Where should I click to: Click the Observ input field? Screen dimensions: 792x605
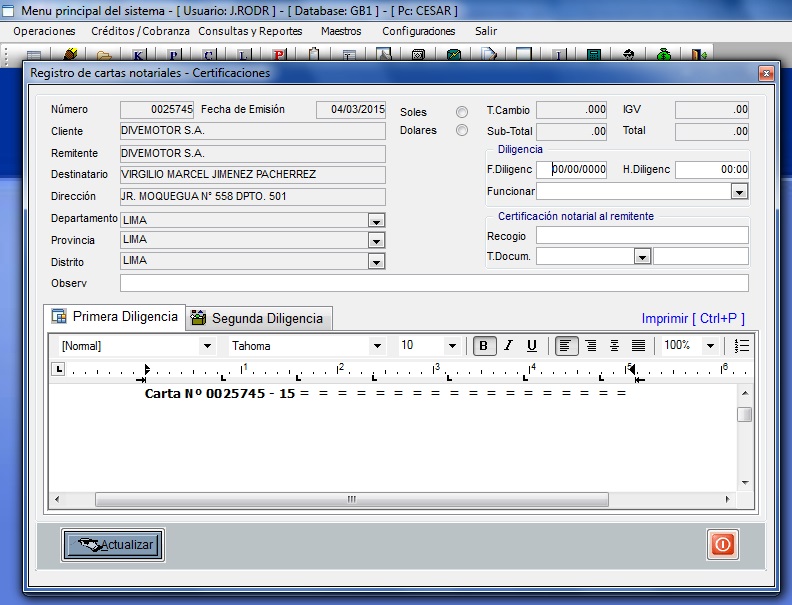click(434, 283)
